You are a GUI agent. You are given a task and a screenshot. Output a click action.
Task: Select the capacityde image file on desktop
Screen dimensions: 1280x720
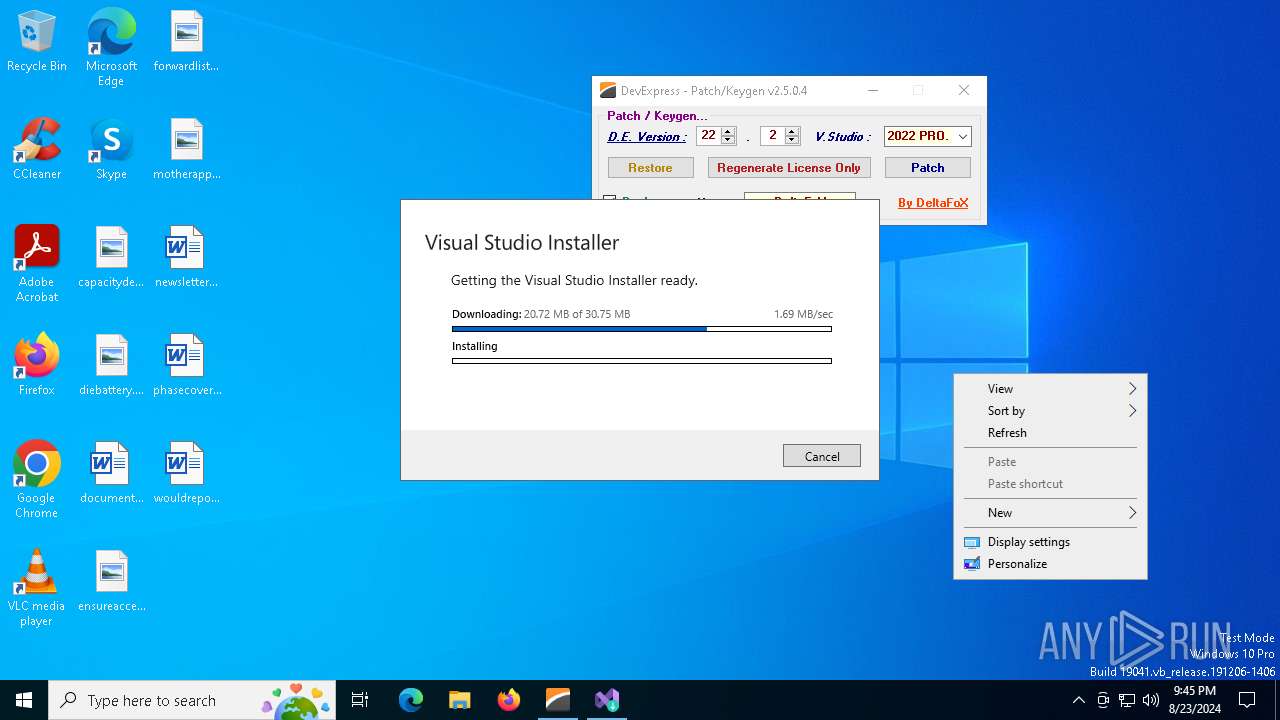coord(111,258)
